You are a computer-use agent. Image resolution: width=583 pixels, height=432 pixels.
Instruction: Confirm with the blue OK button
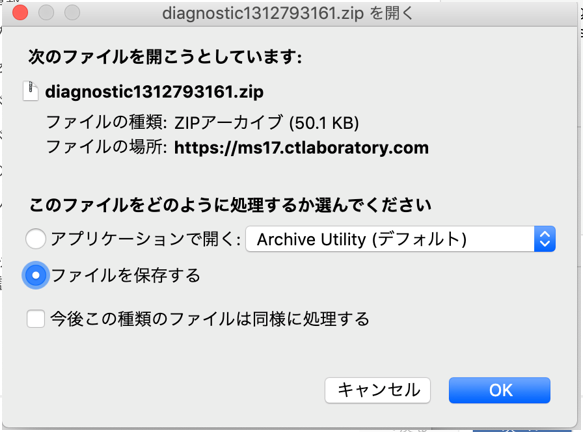[499, 390]
